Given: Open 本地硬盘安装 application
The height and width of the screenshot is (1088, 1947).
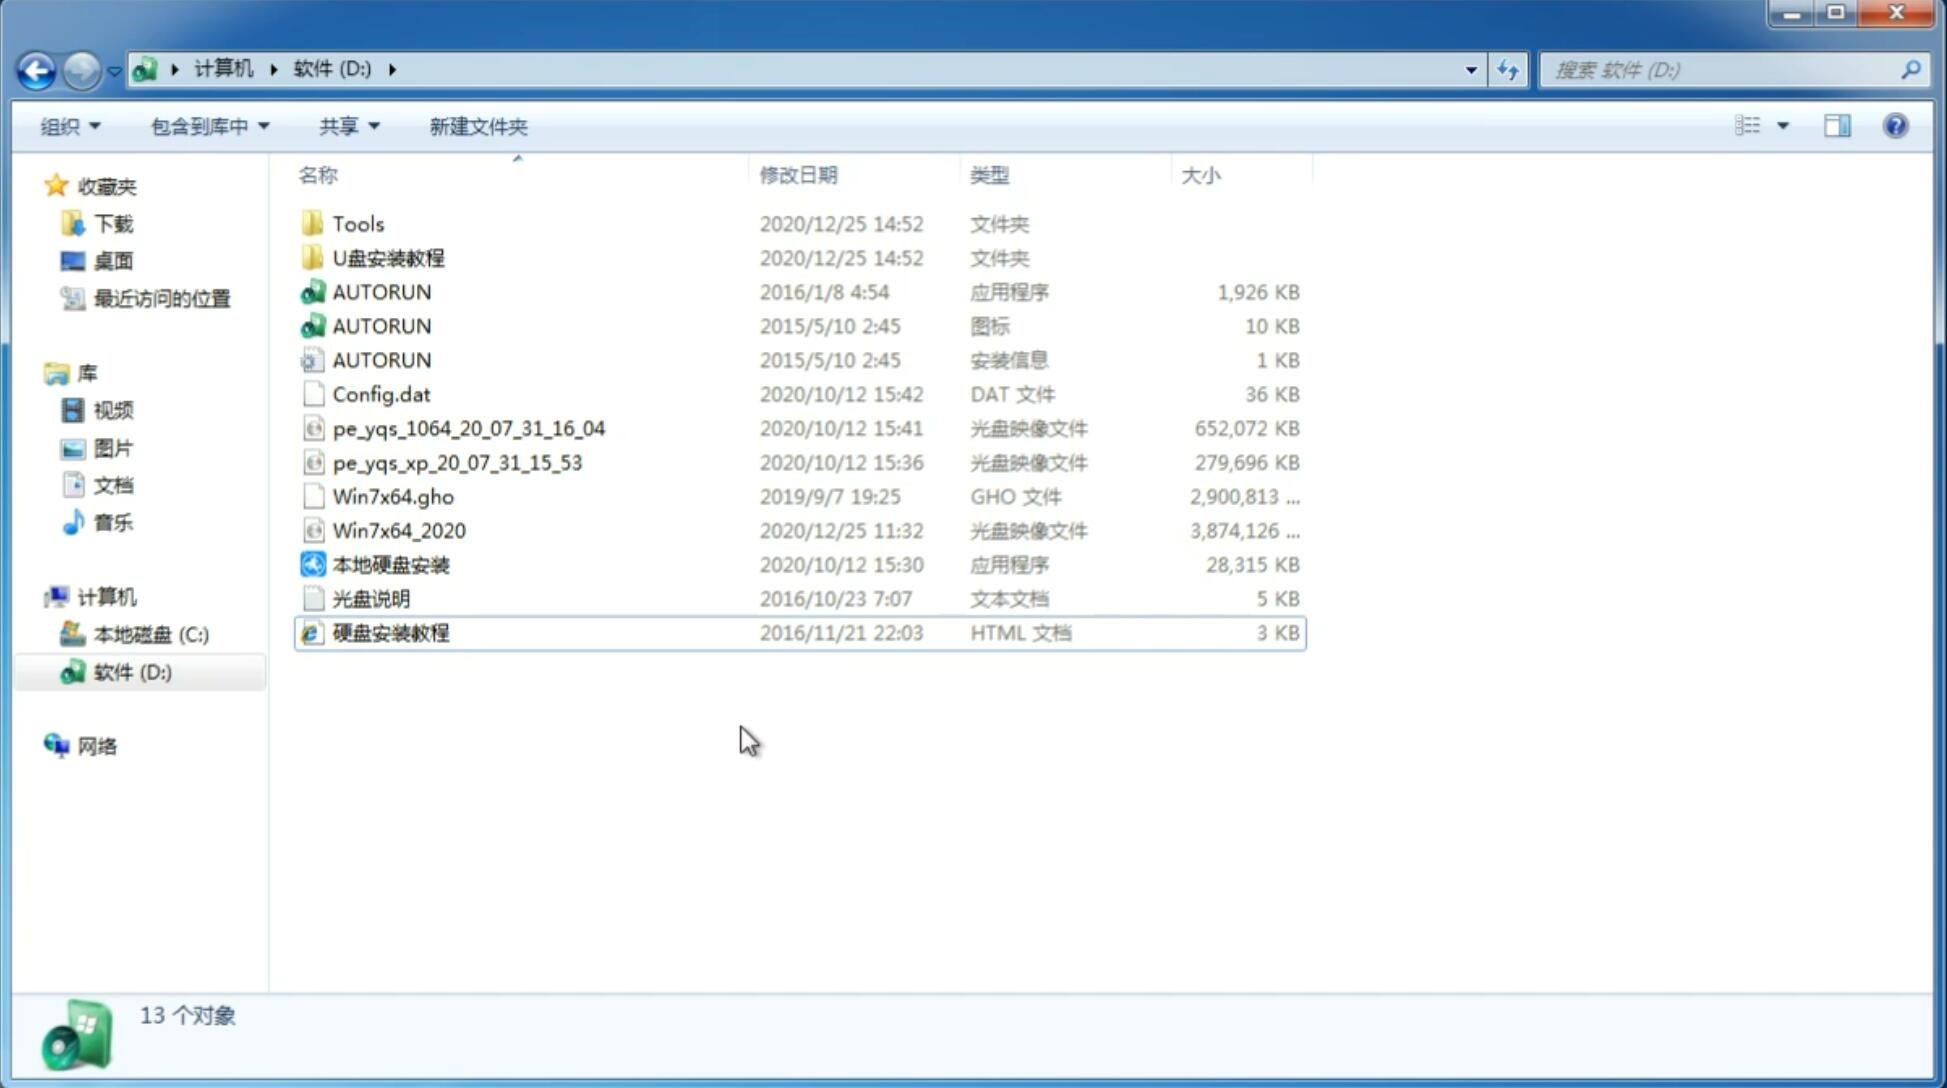Looking at the screenshot, I should click(x=390, y=564).
